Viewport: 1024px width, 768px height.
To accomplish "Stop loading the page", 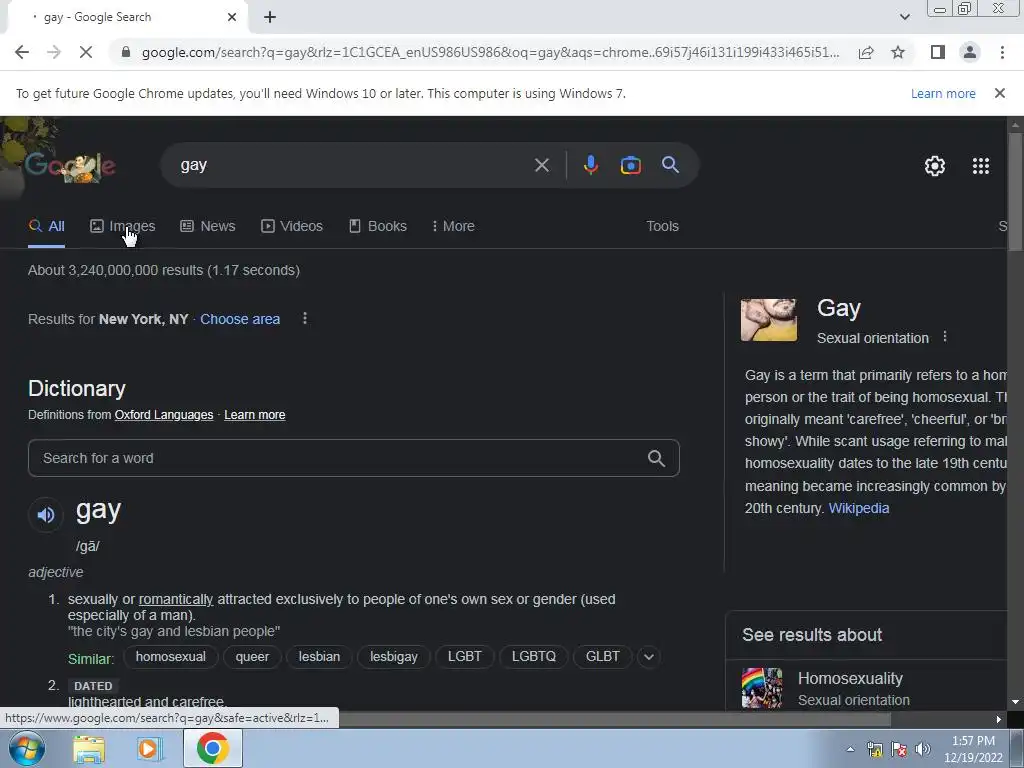I will [x=86, y=52].
